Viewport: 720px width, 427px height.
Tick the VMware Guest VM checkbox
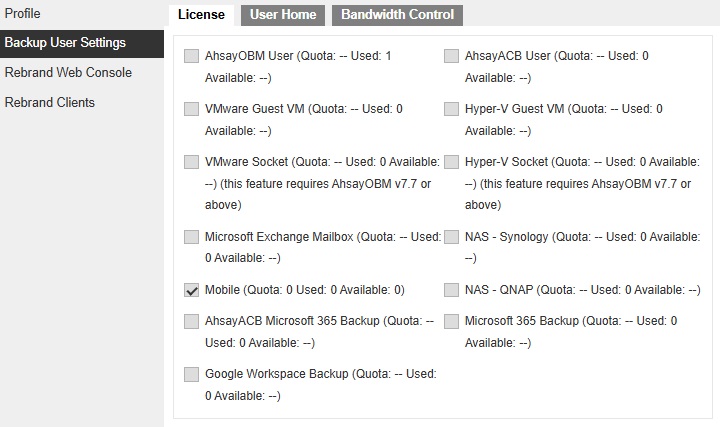pos(191,108)
